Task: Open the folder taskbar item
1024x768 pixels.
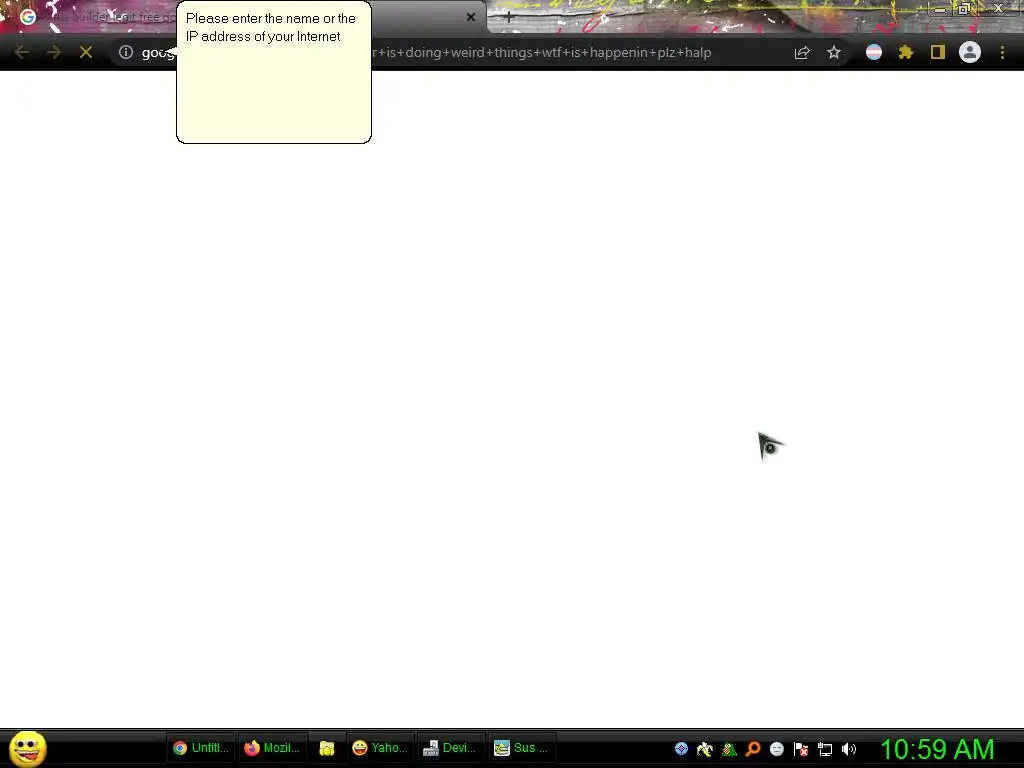Action: click(x=327, y=748)
